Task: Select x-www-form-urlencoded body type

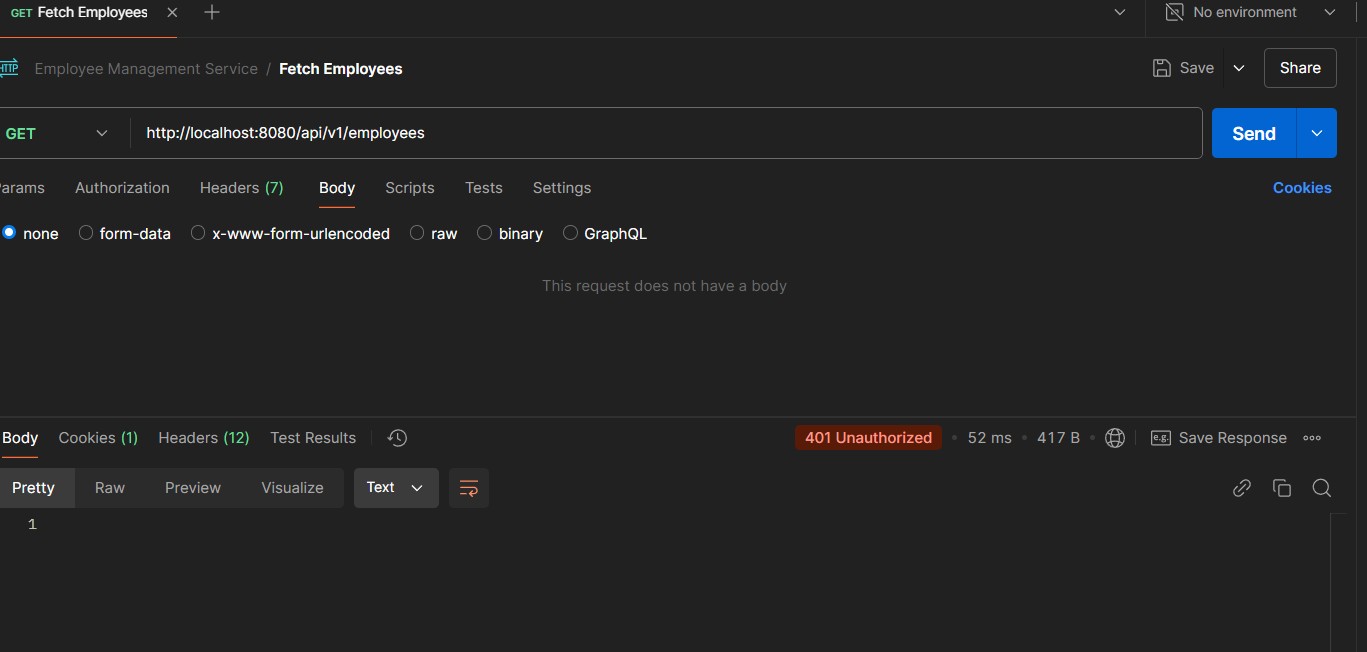Action: pyautogui.click(x=198, y=232)
